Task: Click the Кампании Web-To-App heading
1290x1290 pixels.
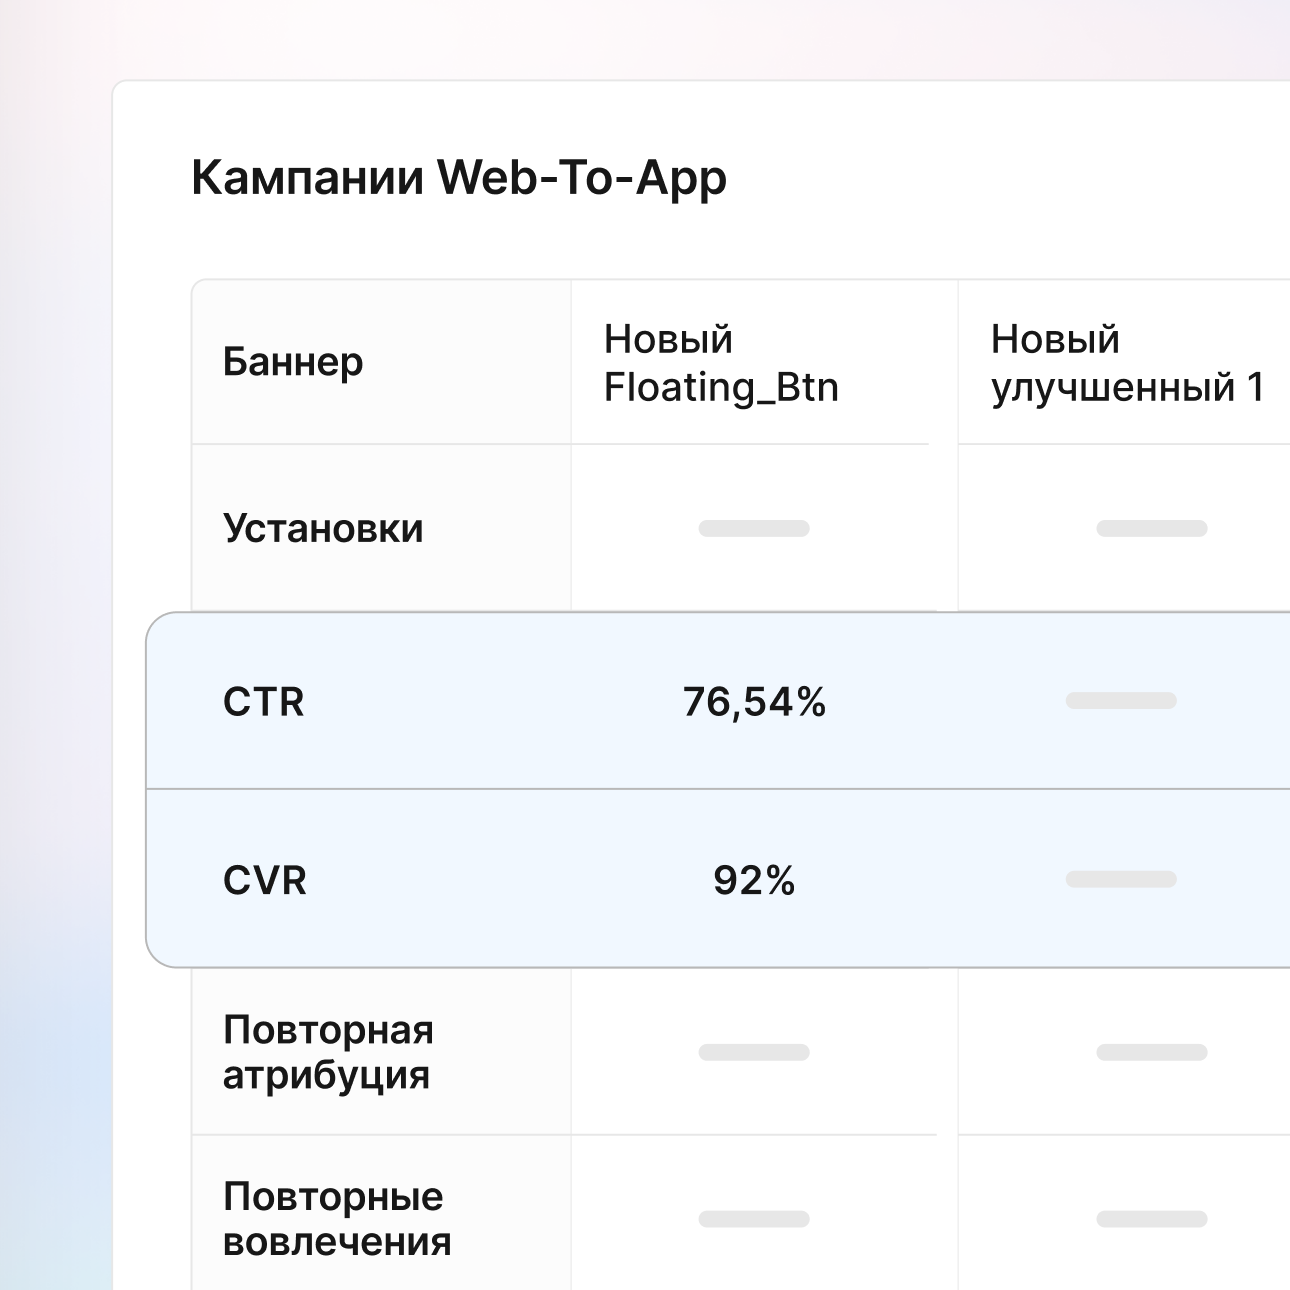Action: point(458,179)
